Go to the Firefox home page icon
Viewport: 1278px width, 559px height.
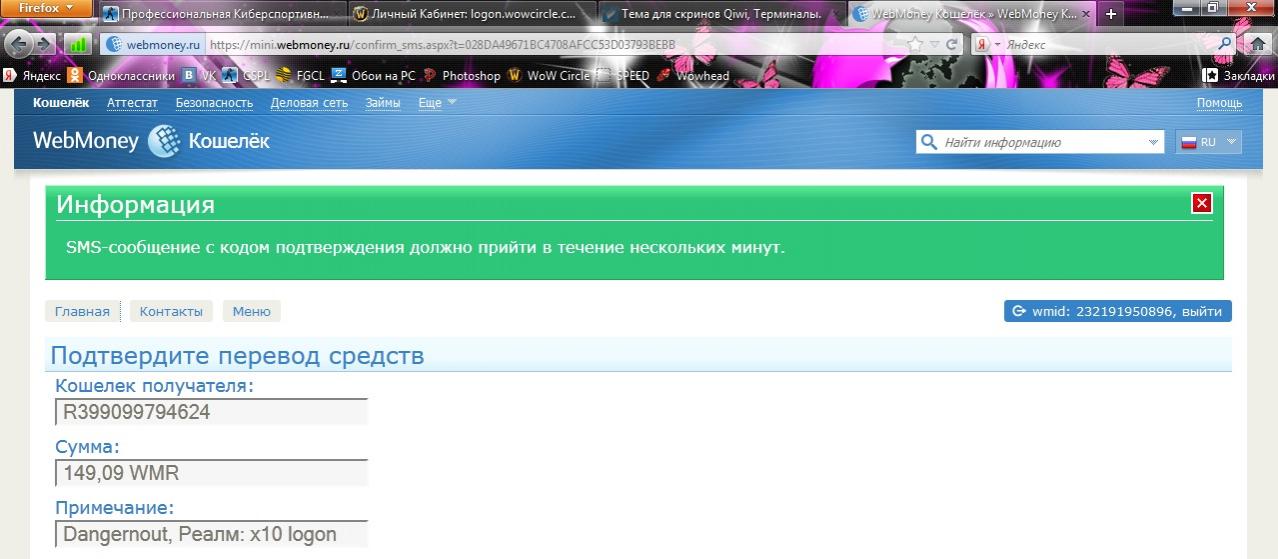(x=1259, y=45)
